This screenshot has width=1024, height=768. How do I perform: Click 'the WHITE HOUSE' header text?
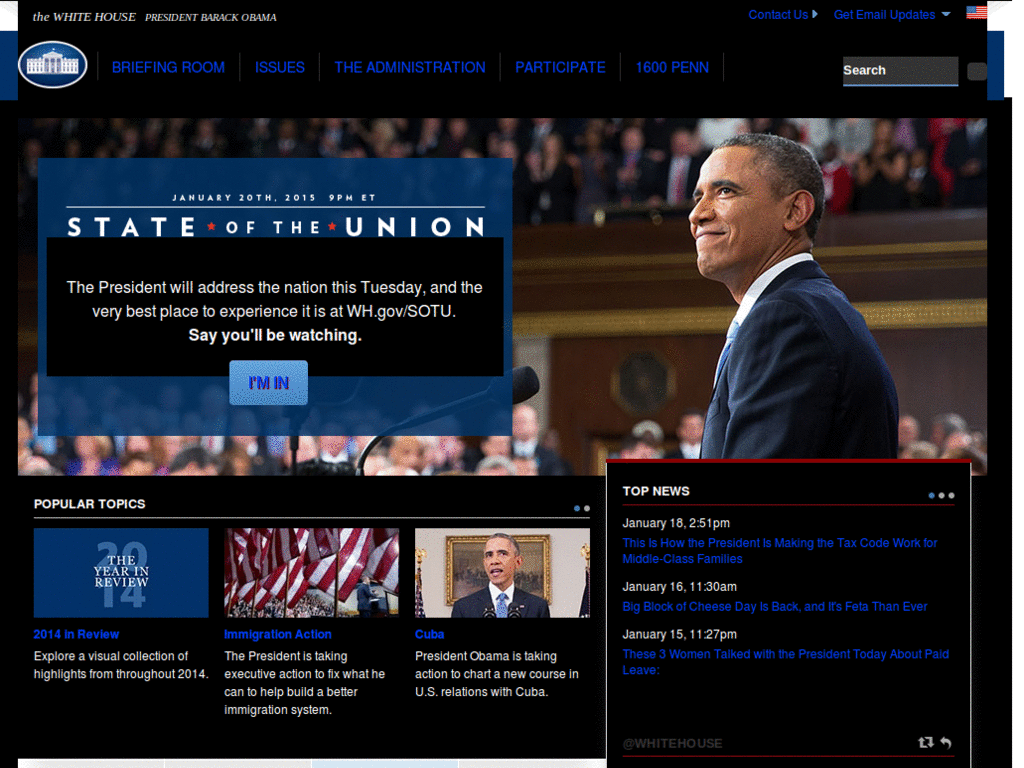[84, 17]
